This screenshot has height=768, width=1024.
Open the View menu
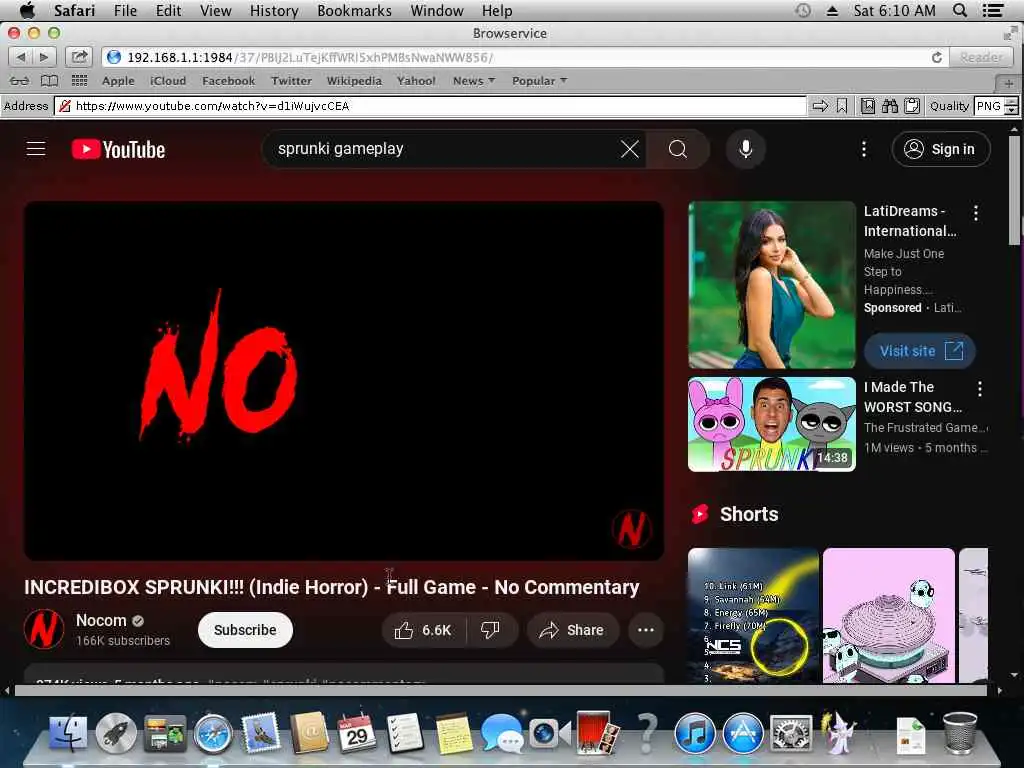pos(216,10)
